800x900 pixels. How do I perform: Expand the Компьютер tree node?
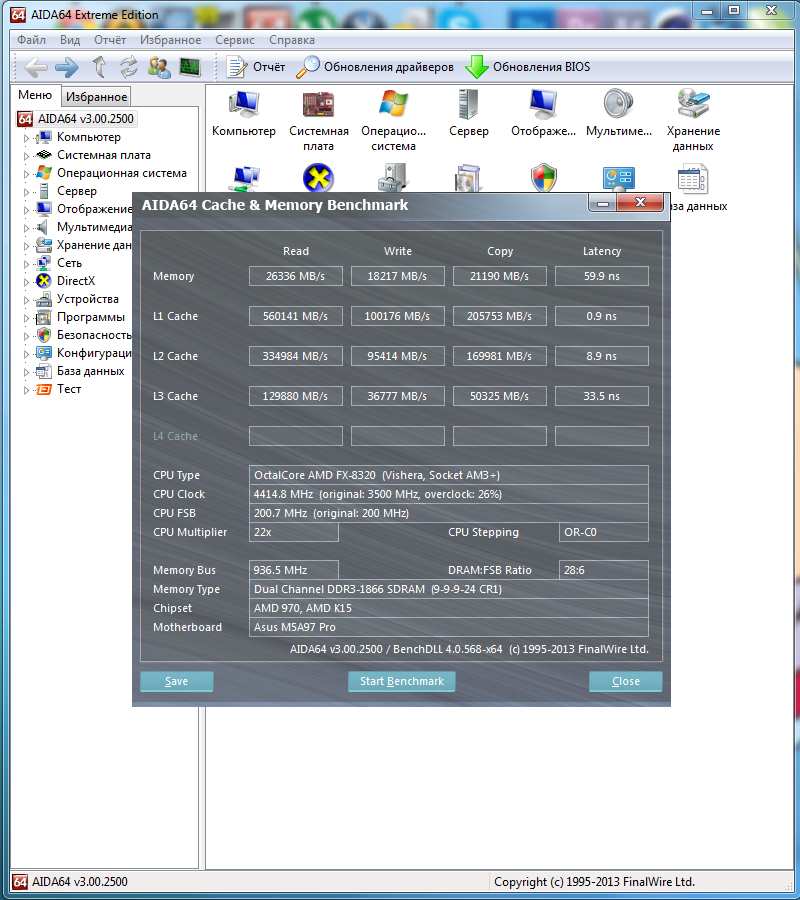(x=27, y=138)
